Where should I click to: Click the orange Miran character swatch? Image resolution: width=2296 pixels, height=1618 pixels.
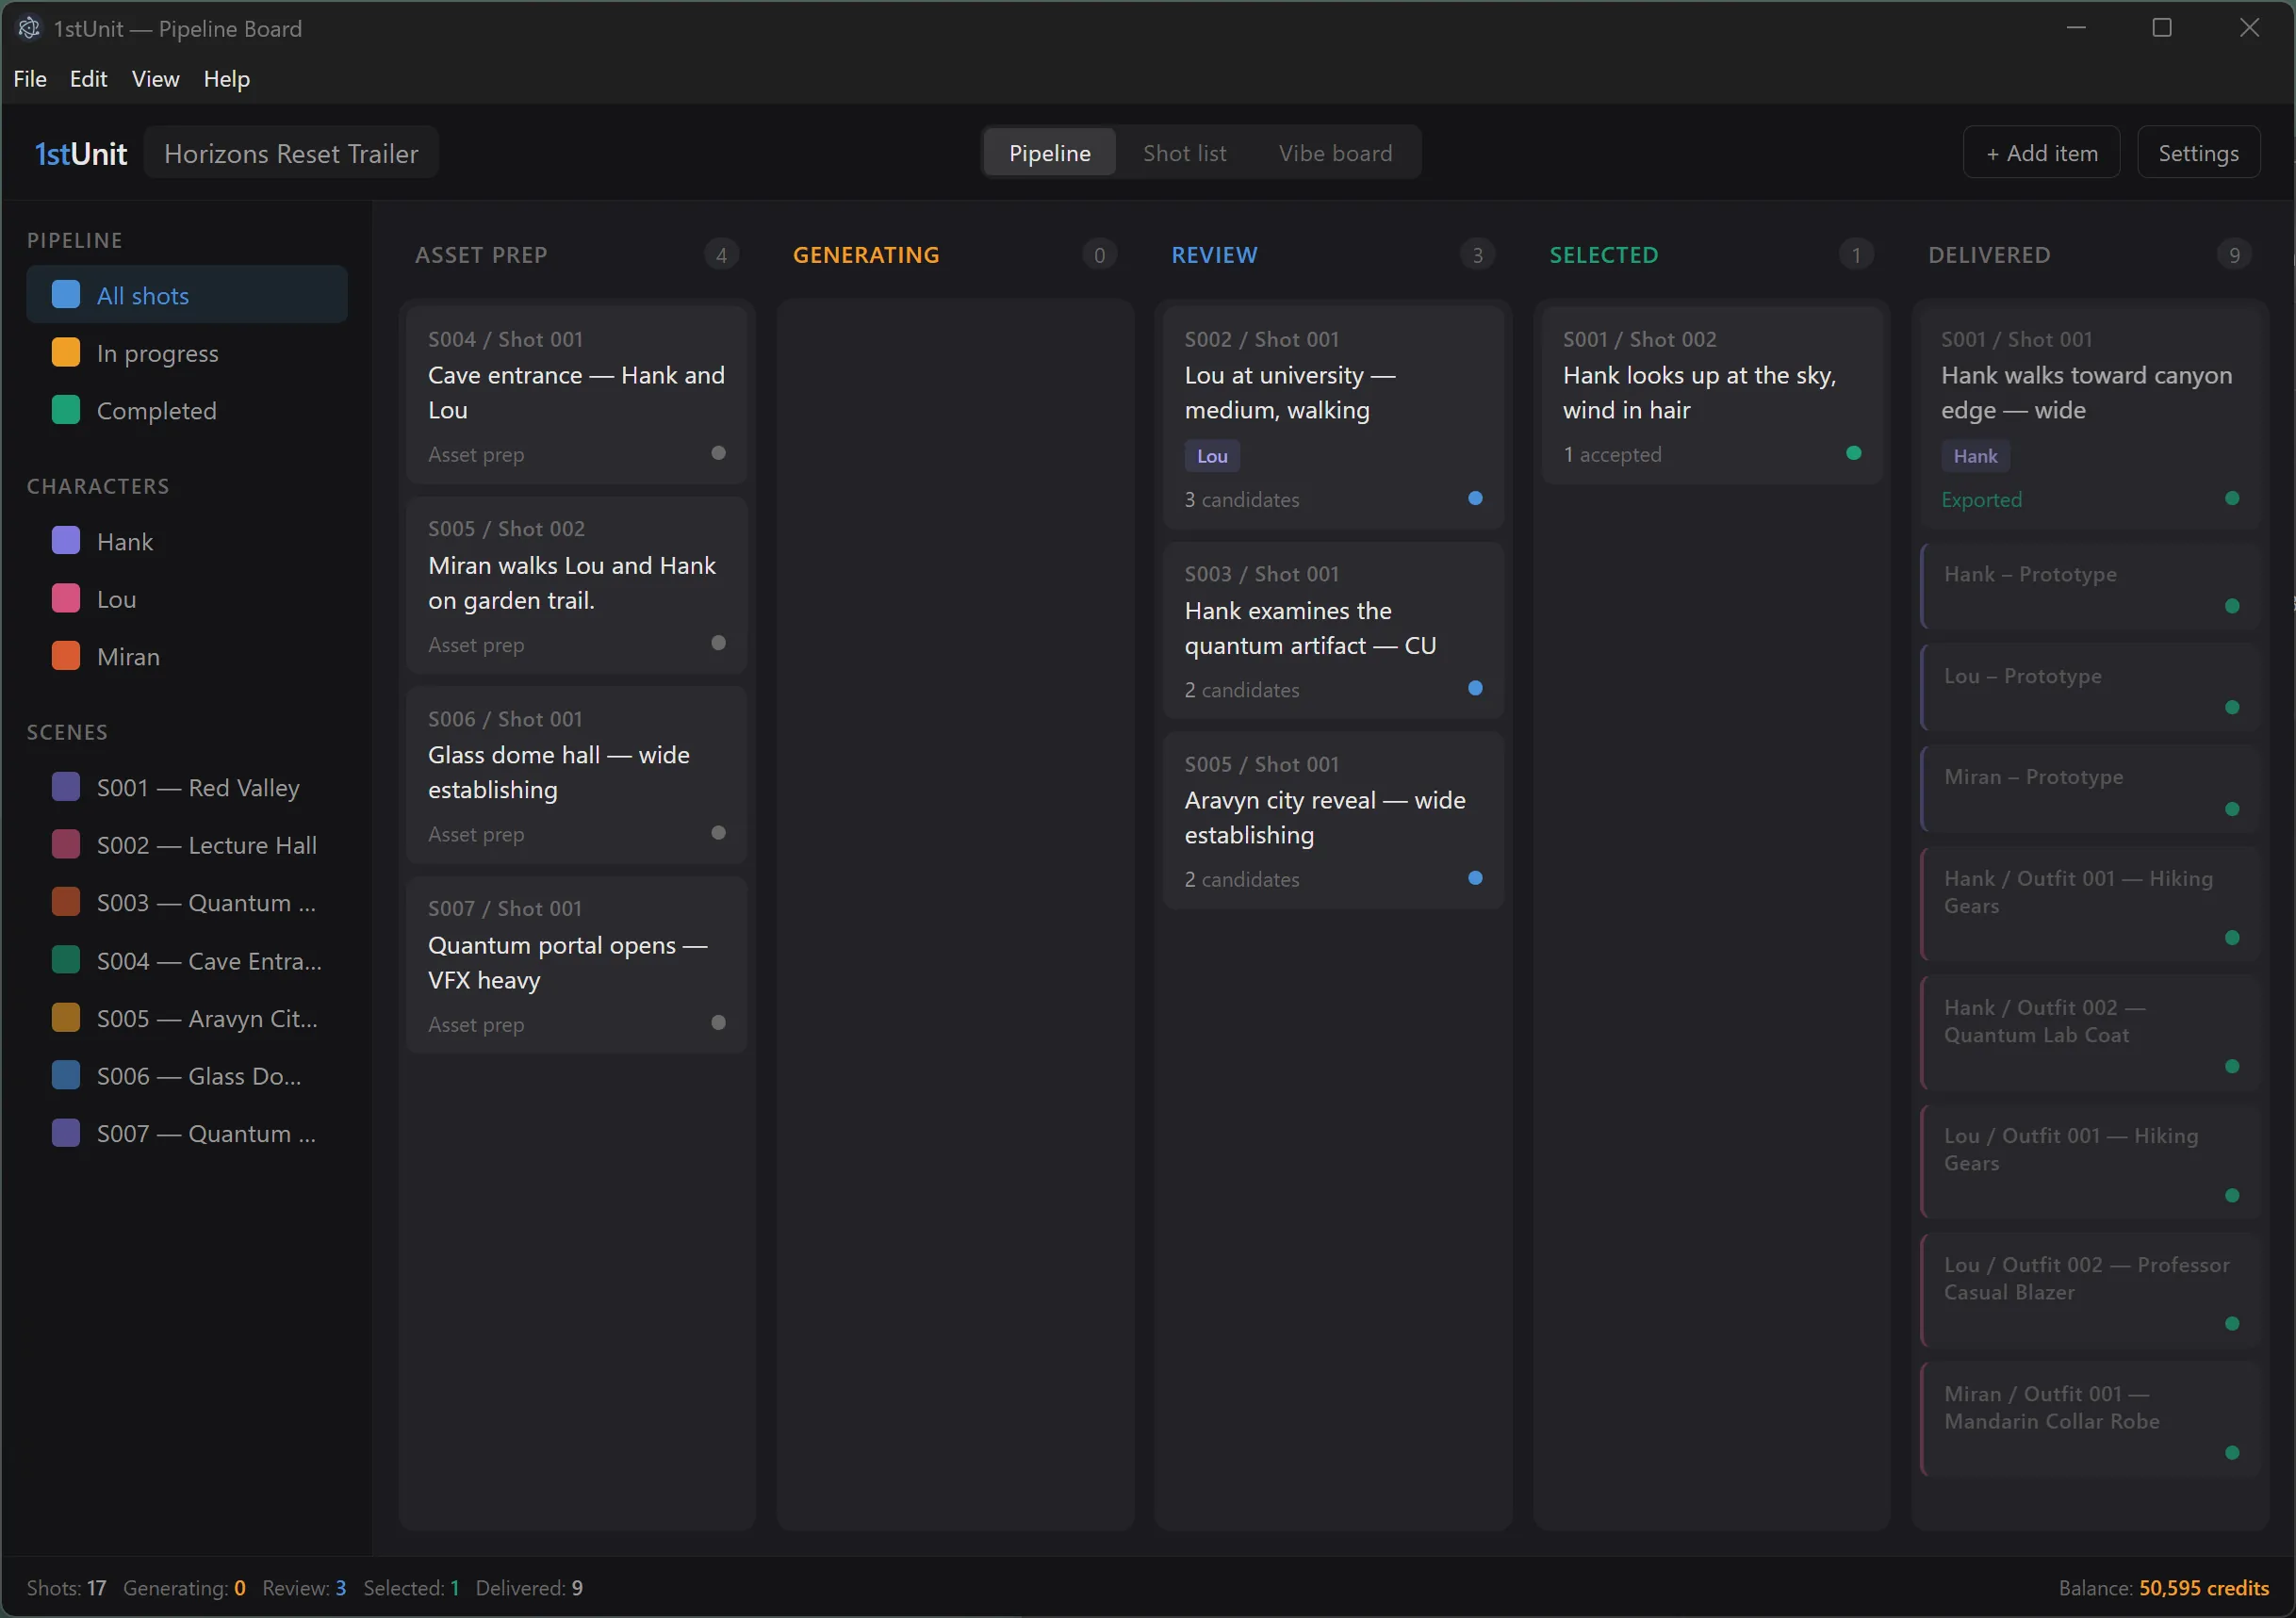click(66, 656)
